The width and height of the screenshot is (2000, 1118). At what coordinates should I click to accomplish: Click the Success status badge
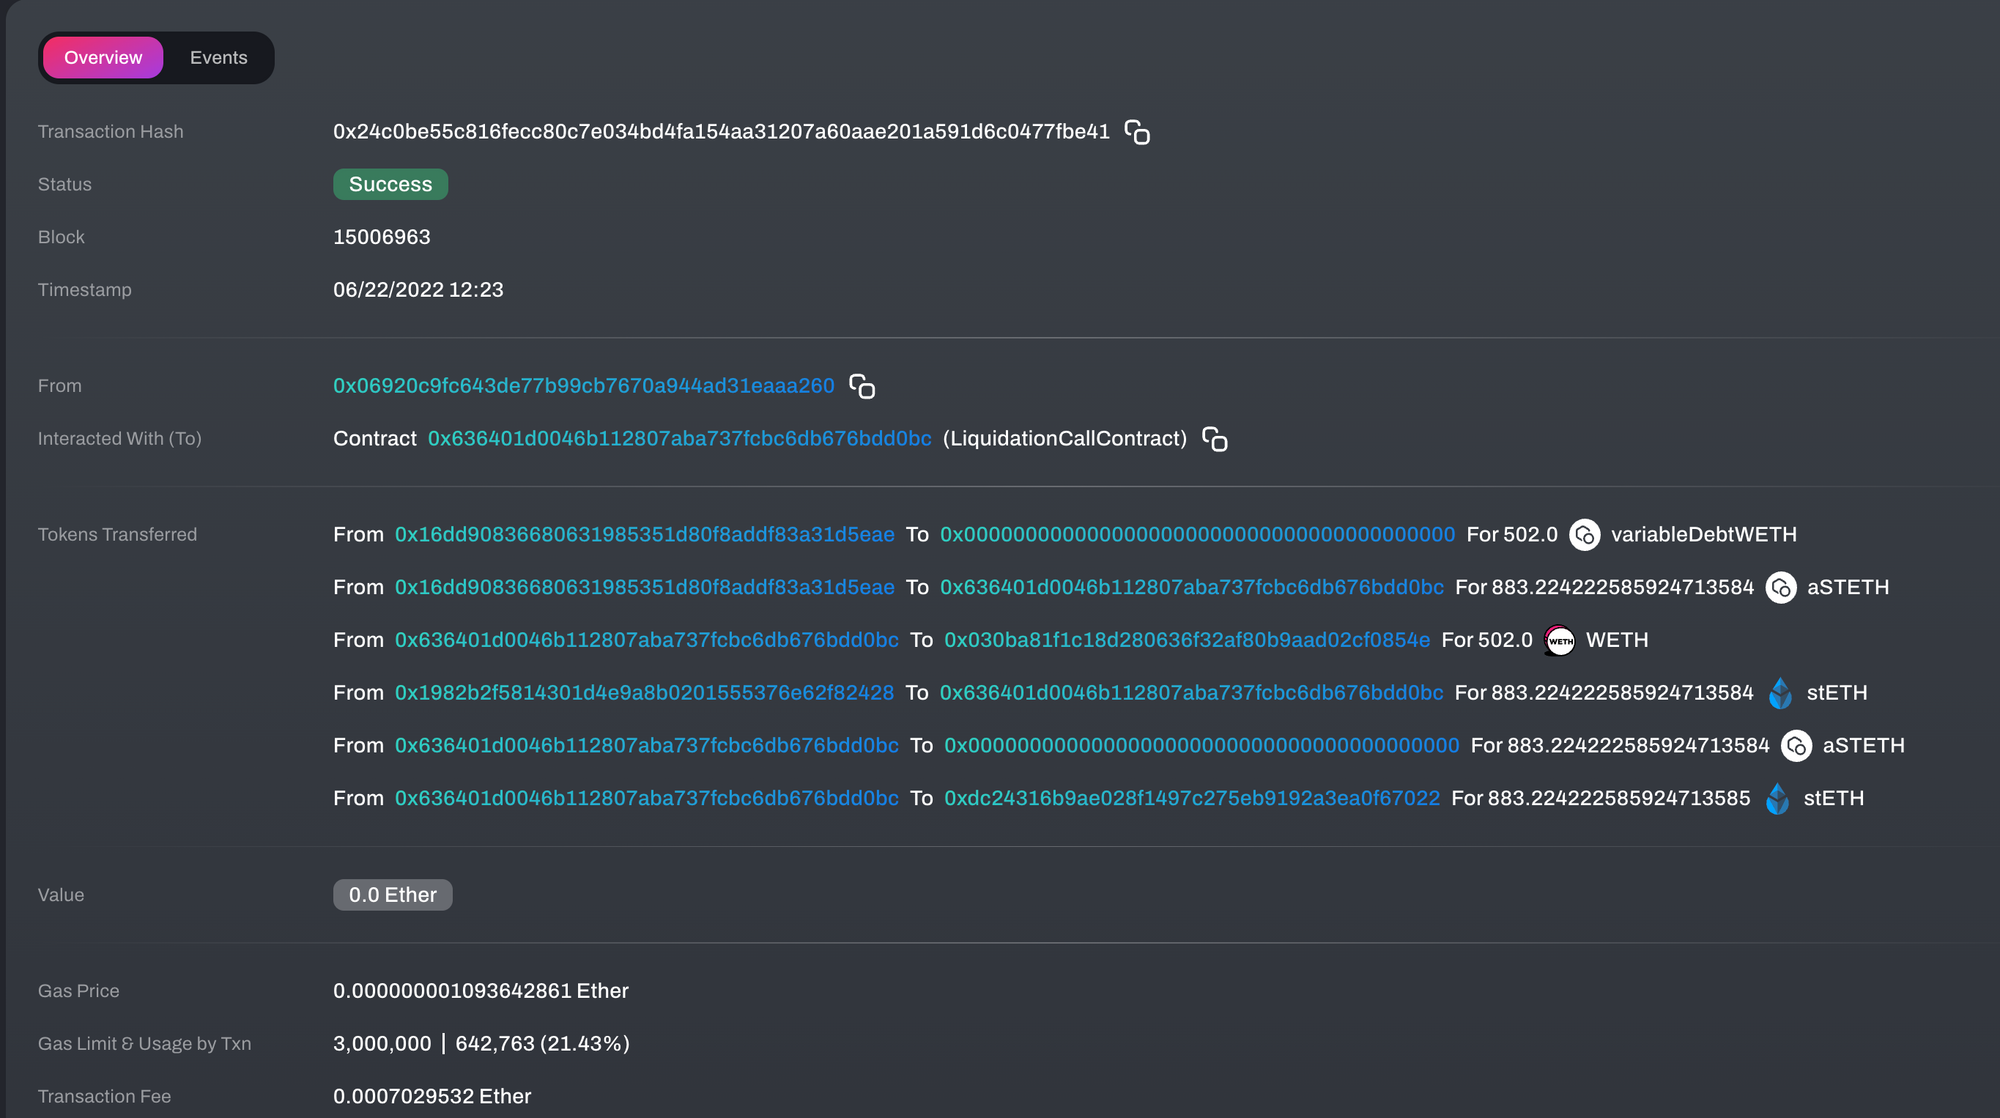[390, 185]
